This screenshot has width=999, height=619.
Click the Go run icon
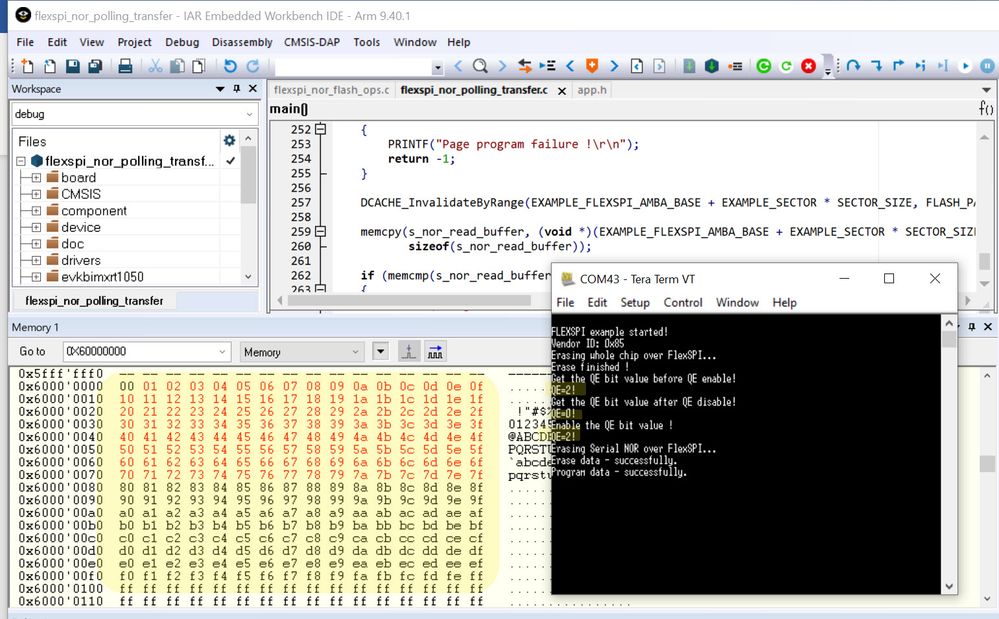[965, 66]
